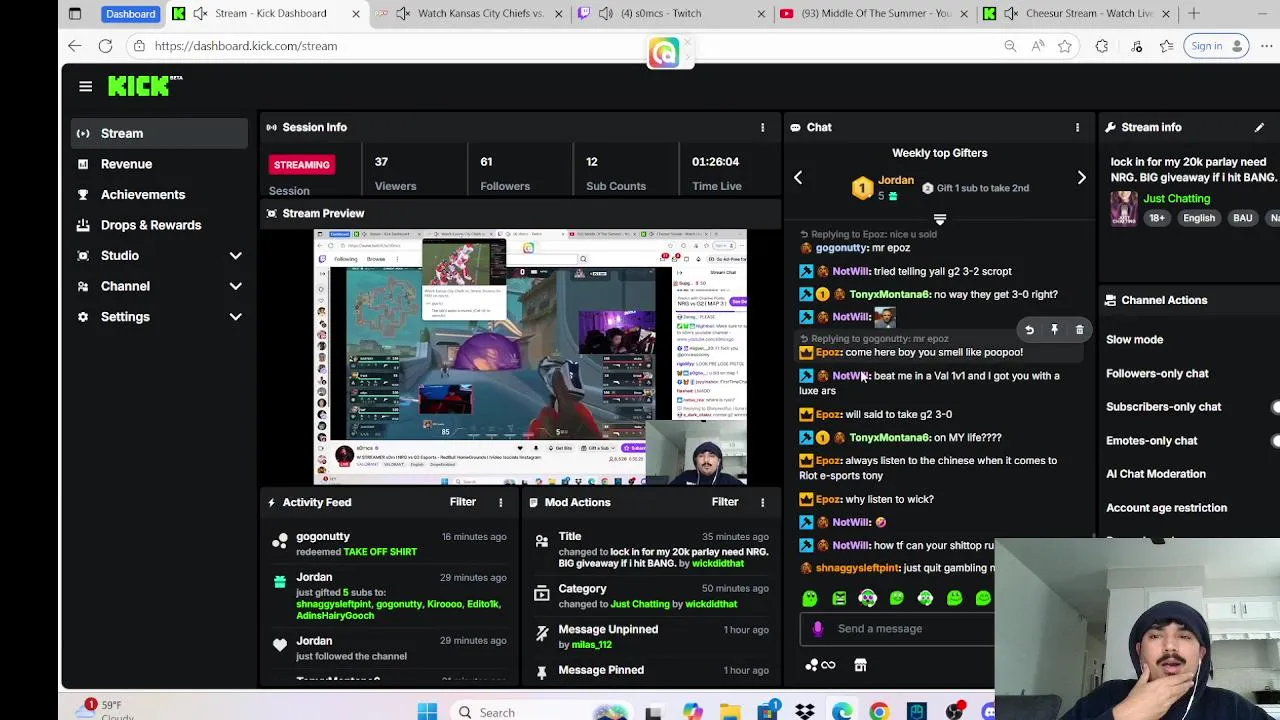This screenshot has width=1280, height=720.
Task: Click the Dashboard workspace label
Action: [130, 14]
